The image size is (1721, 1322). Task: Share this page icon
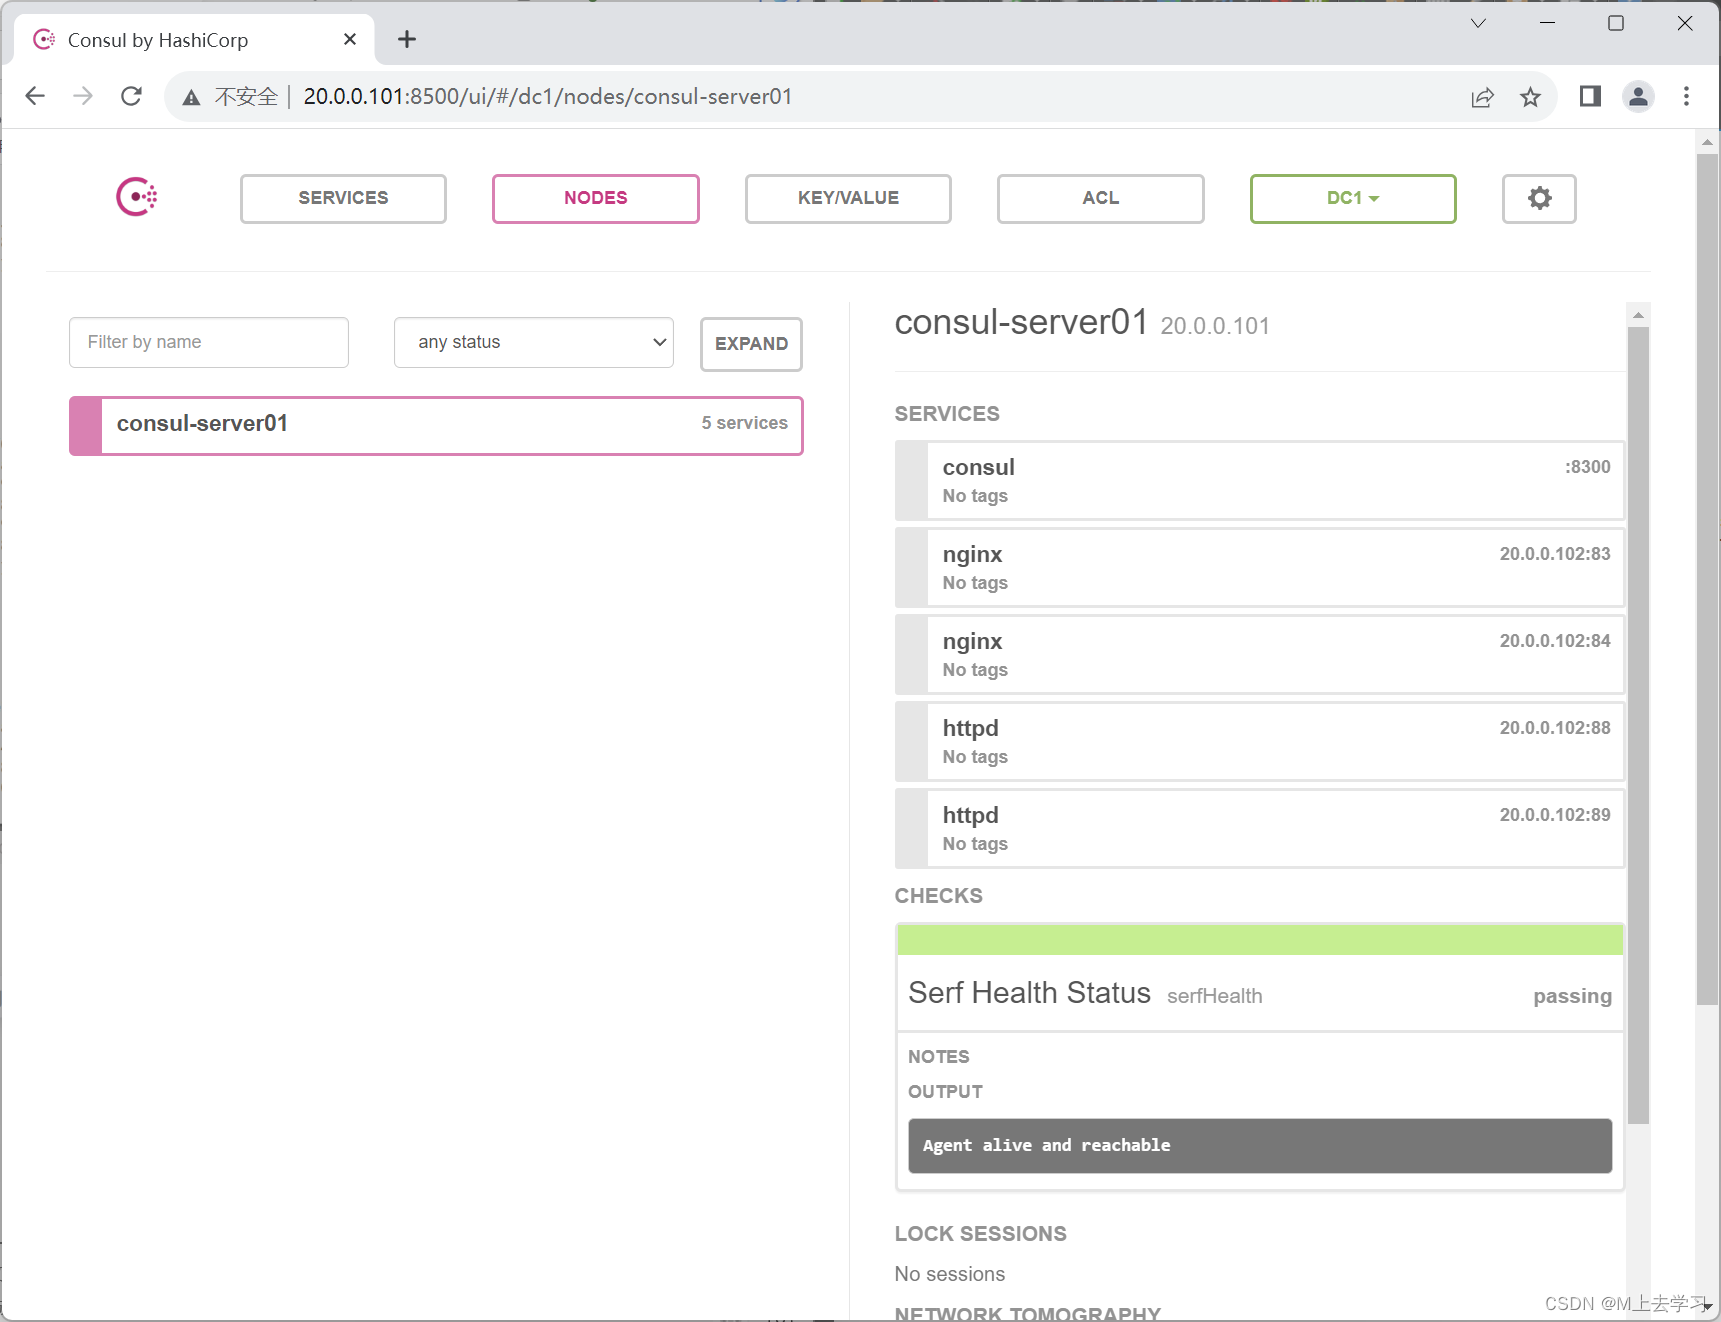tap(1482, 97)
